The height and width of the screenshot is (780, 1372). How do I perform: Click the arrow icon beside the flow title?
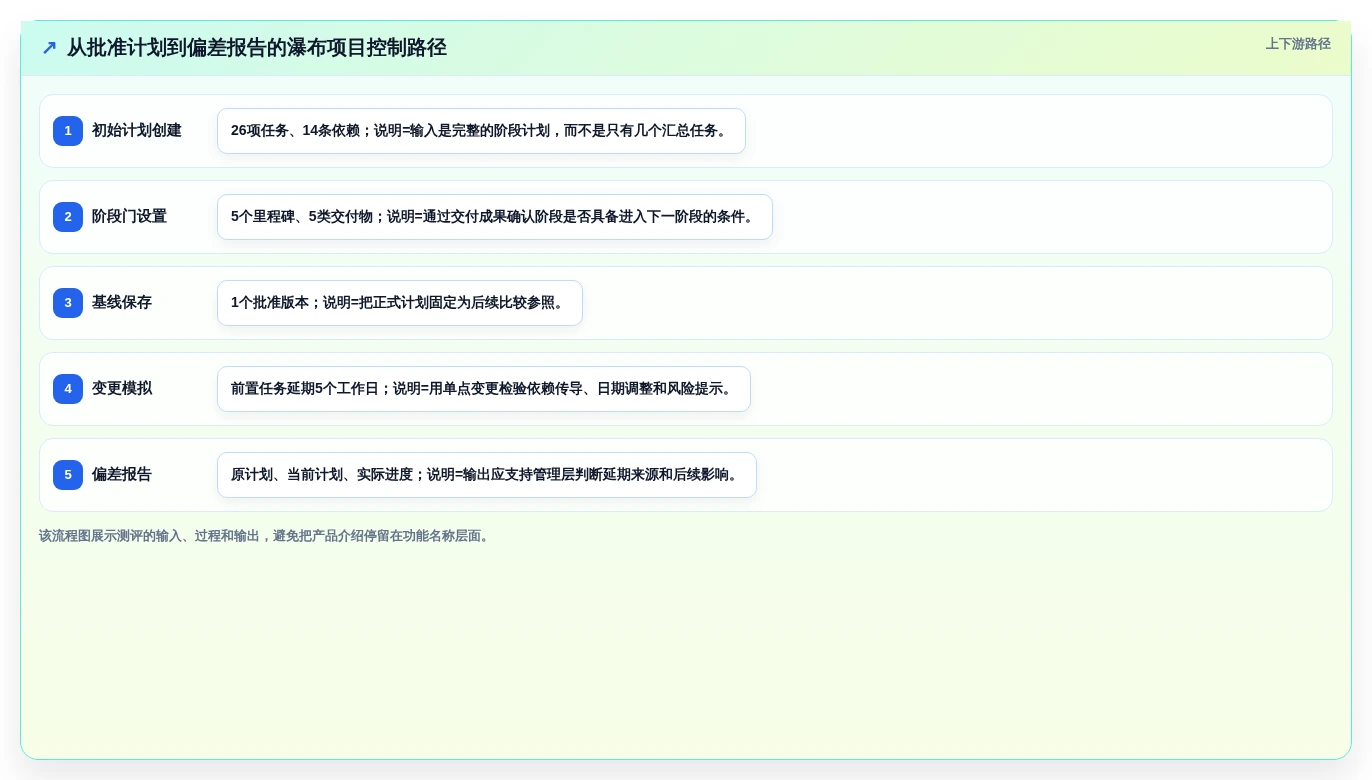[x=49, y=48]
